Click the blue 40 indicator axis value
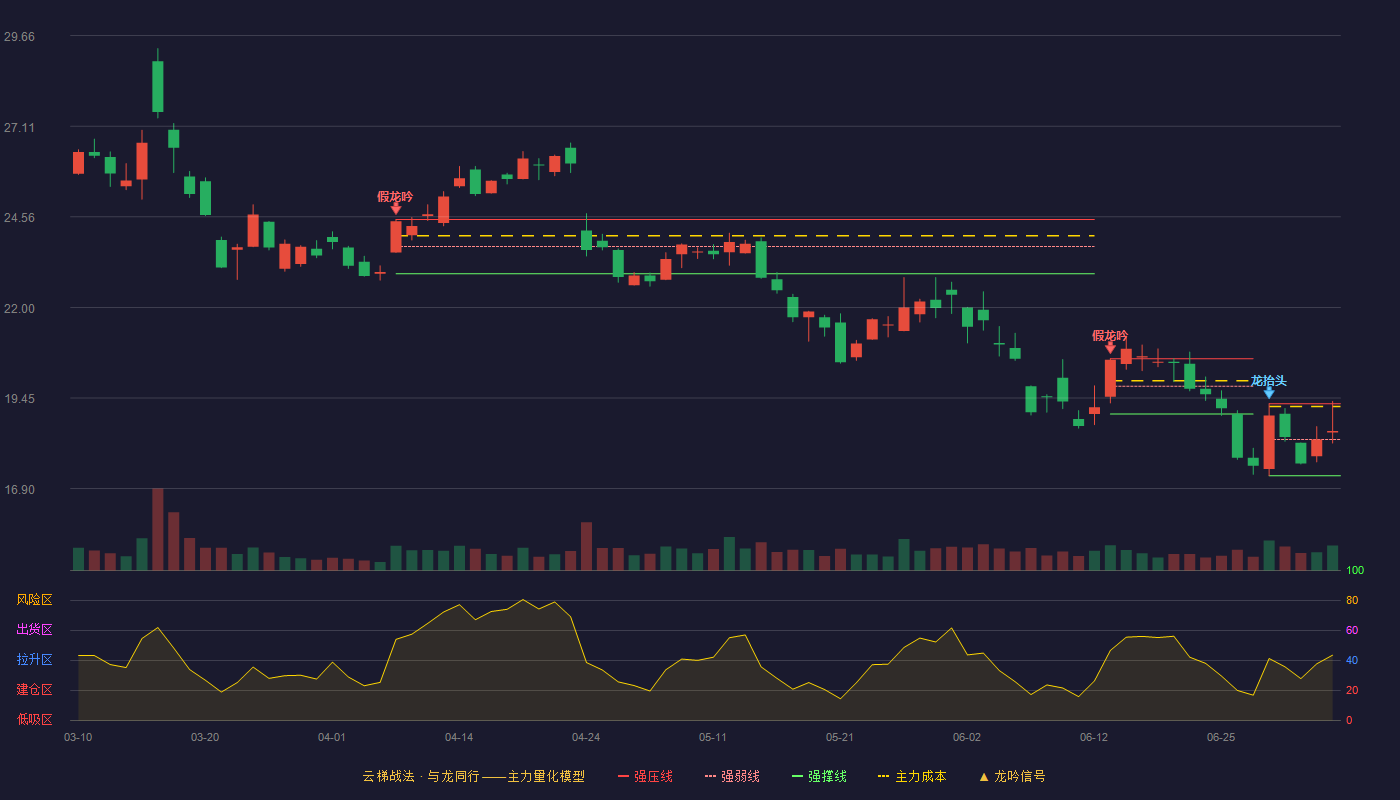Image resolution: width=1400 pixels, height=800 pixels. coord(1352,660)
